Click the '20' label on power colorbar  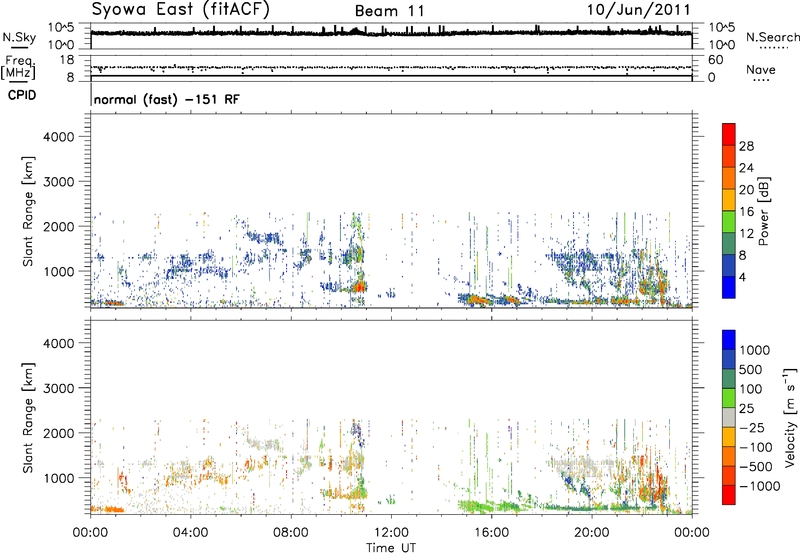(746, 190)
